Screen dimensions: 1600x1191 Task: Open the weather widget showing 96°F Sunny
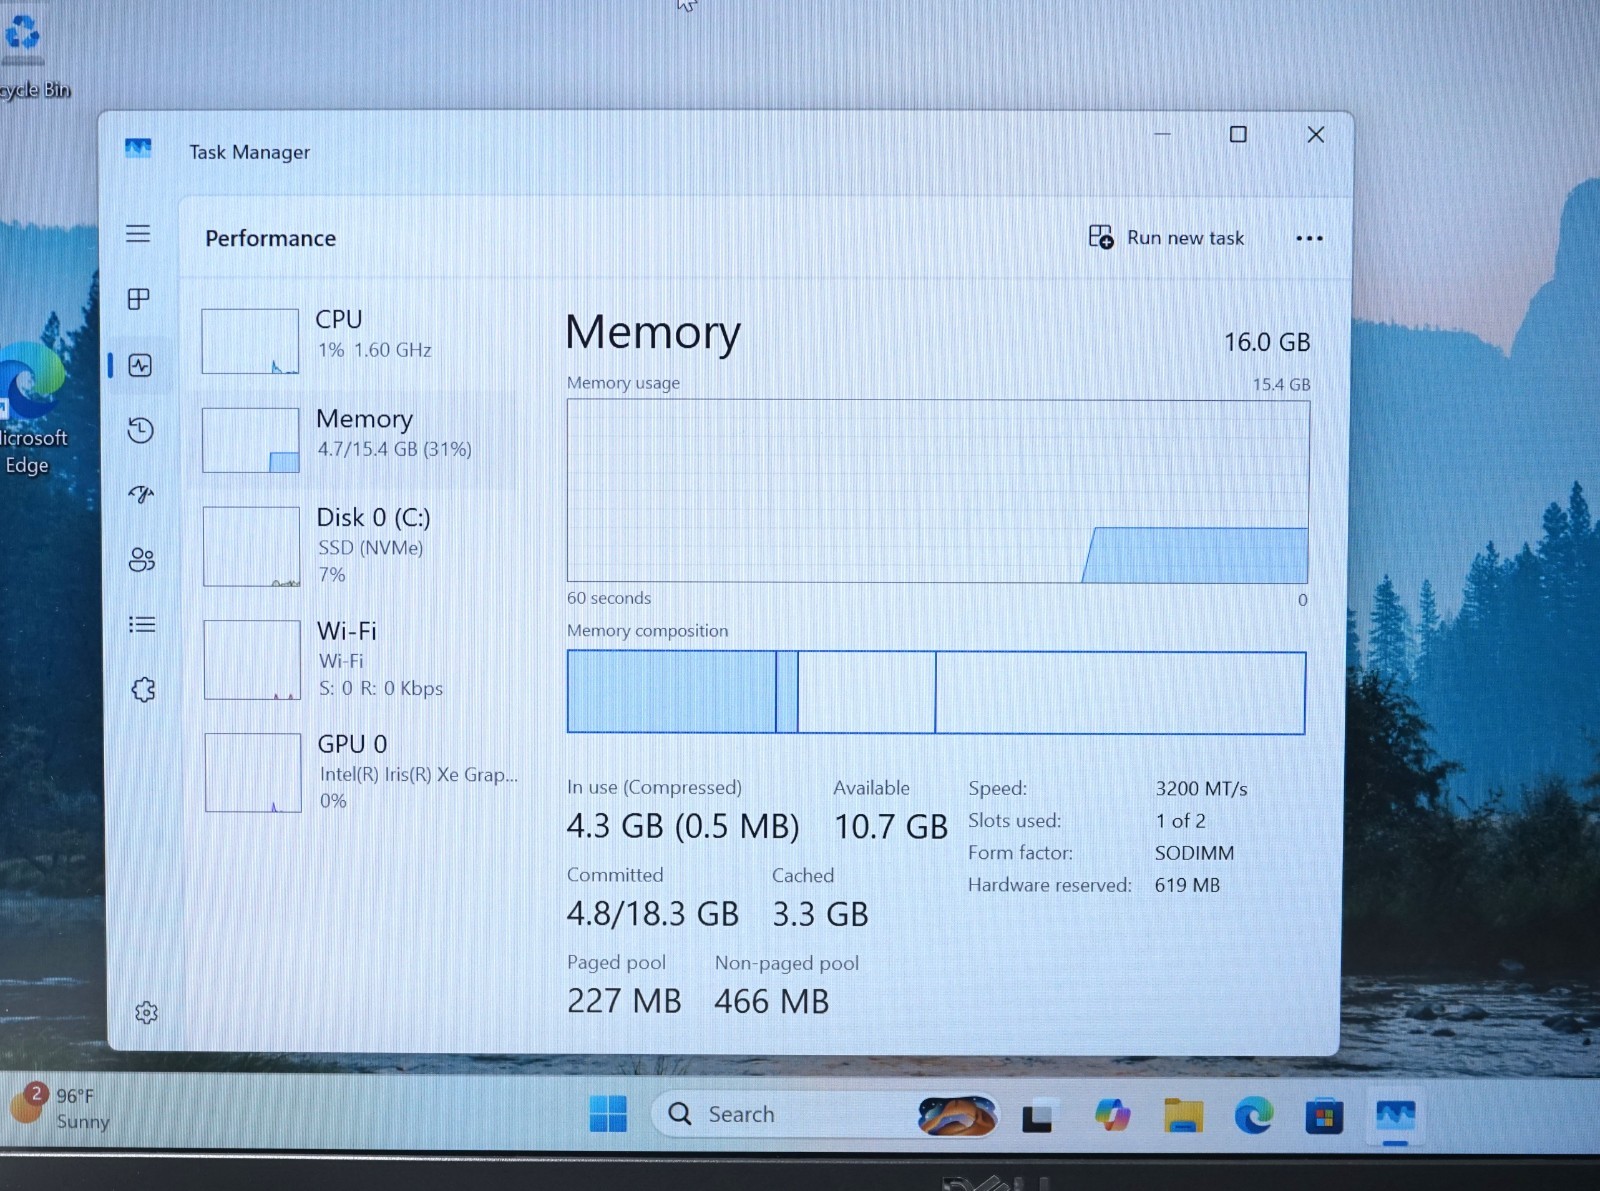tap(60, 1108)
